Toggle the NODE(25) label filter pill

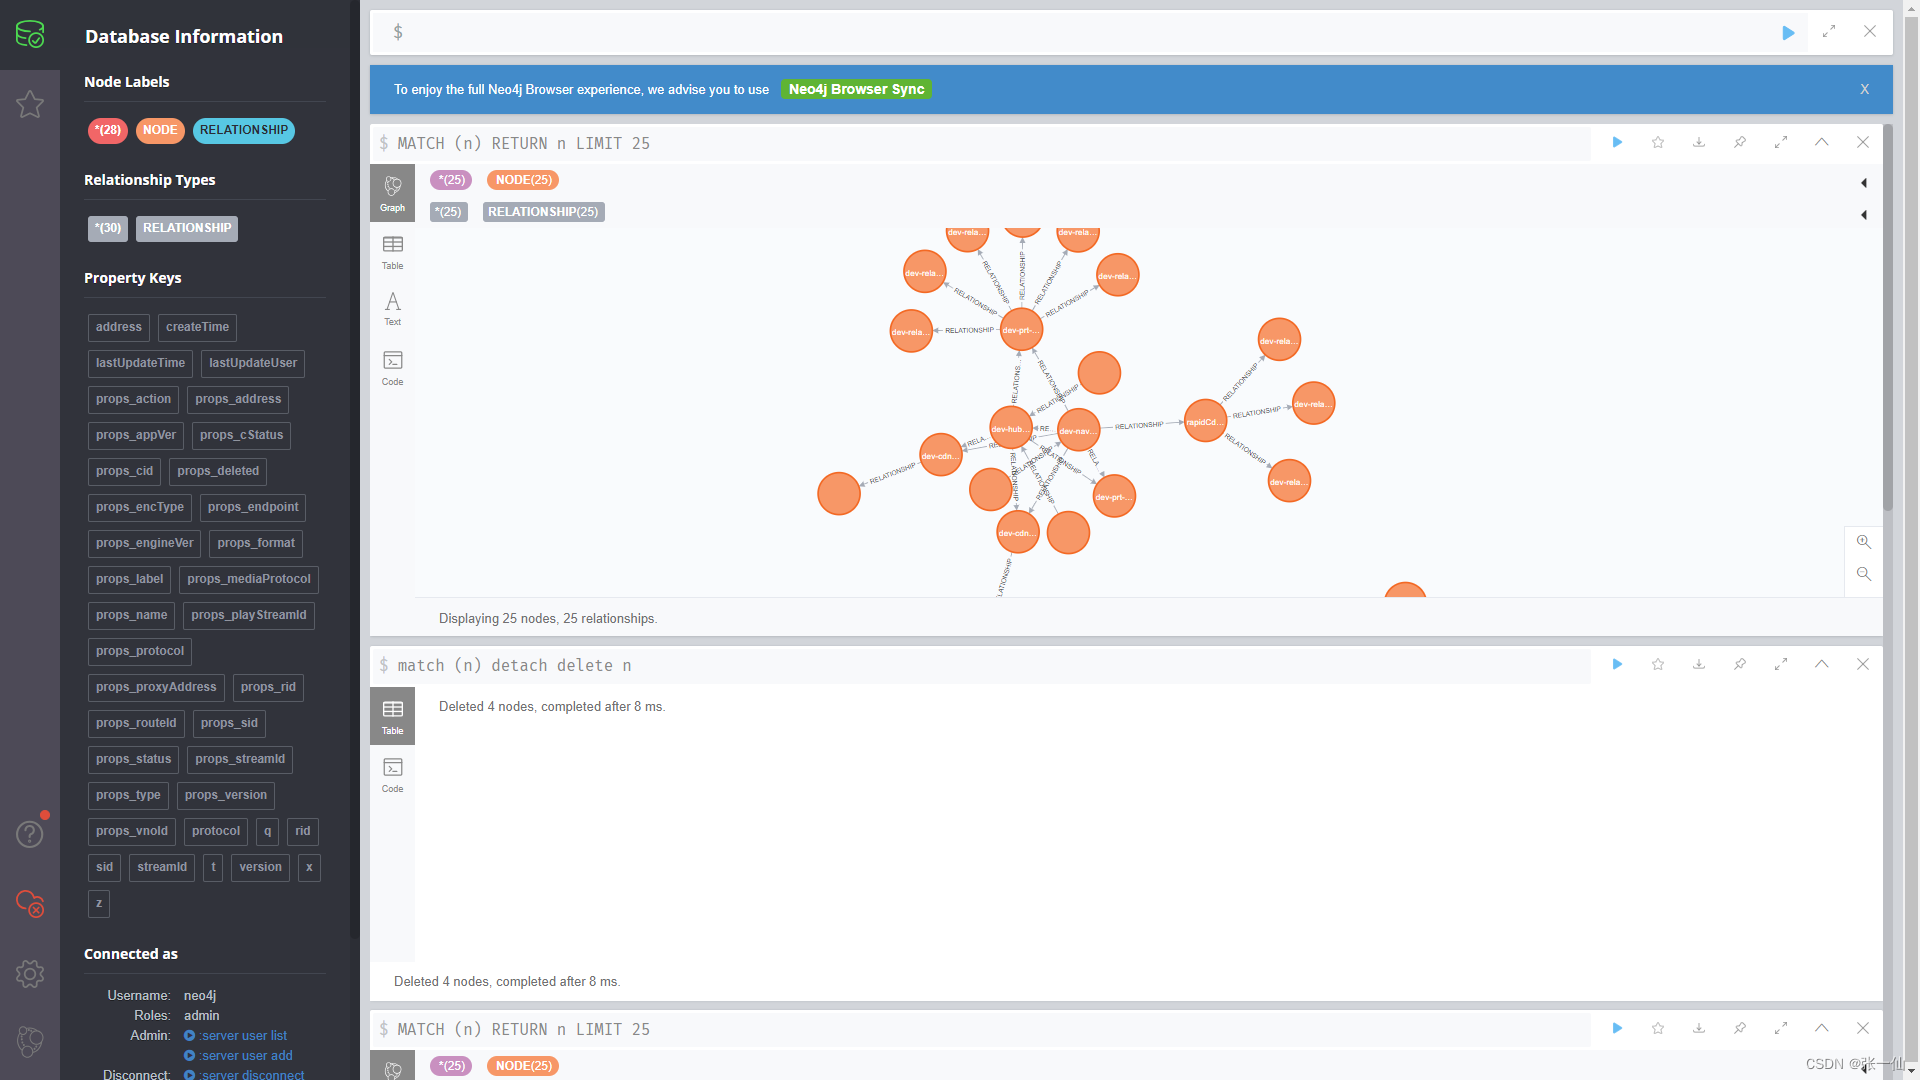coord(522,180)
